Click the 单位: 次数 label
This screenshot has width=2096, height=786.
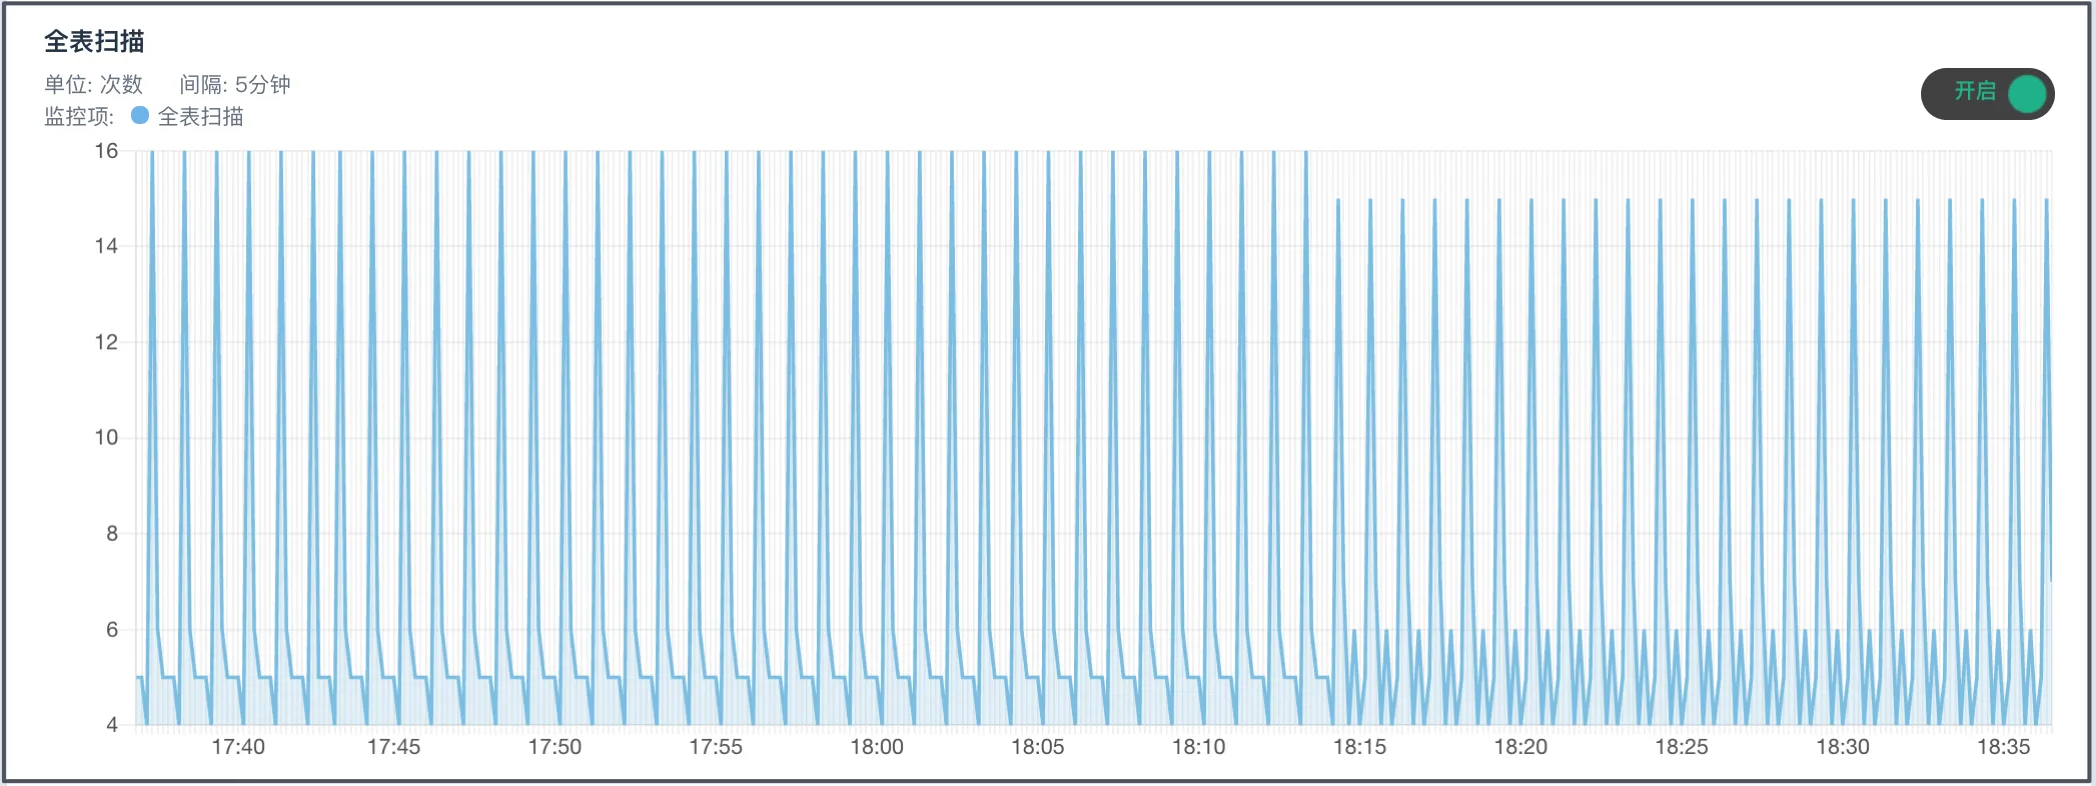[94, 85]
